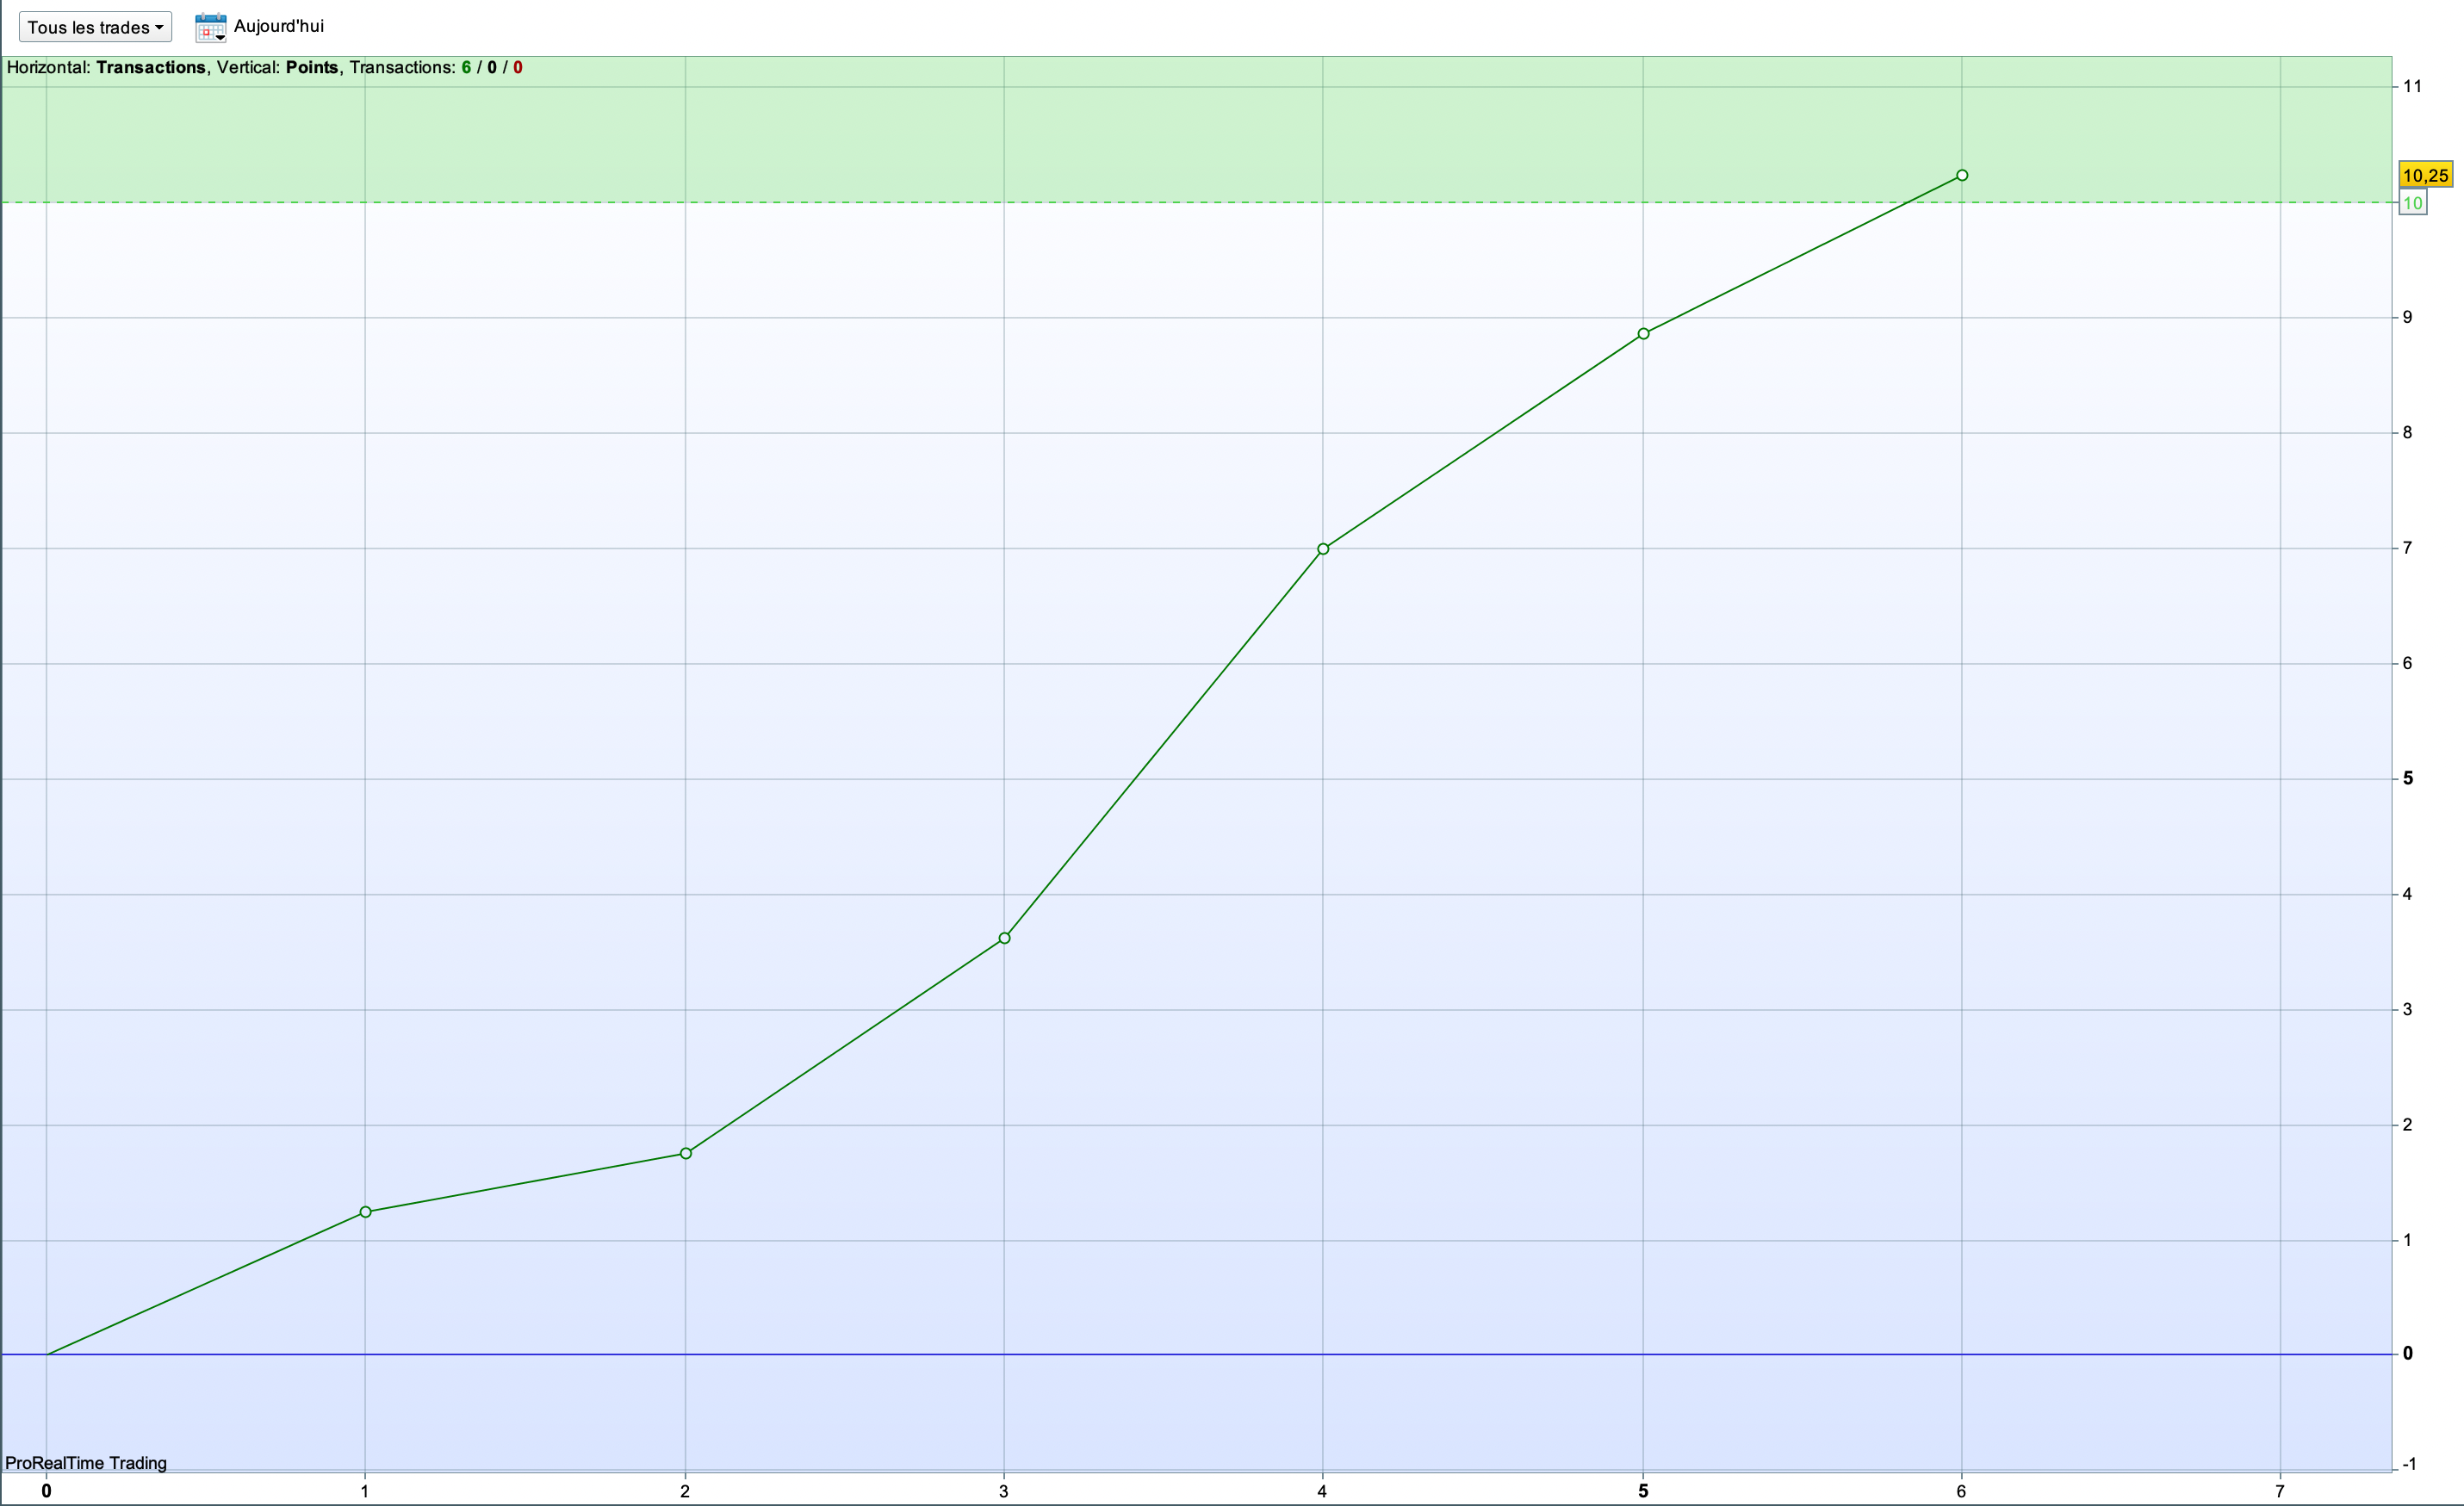
Task: Click the '11' label on vertical axis
Action: tap(2412, 86)
